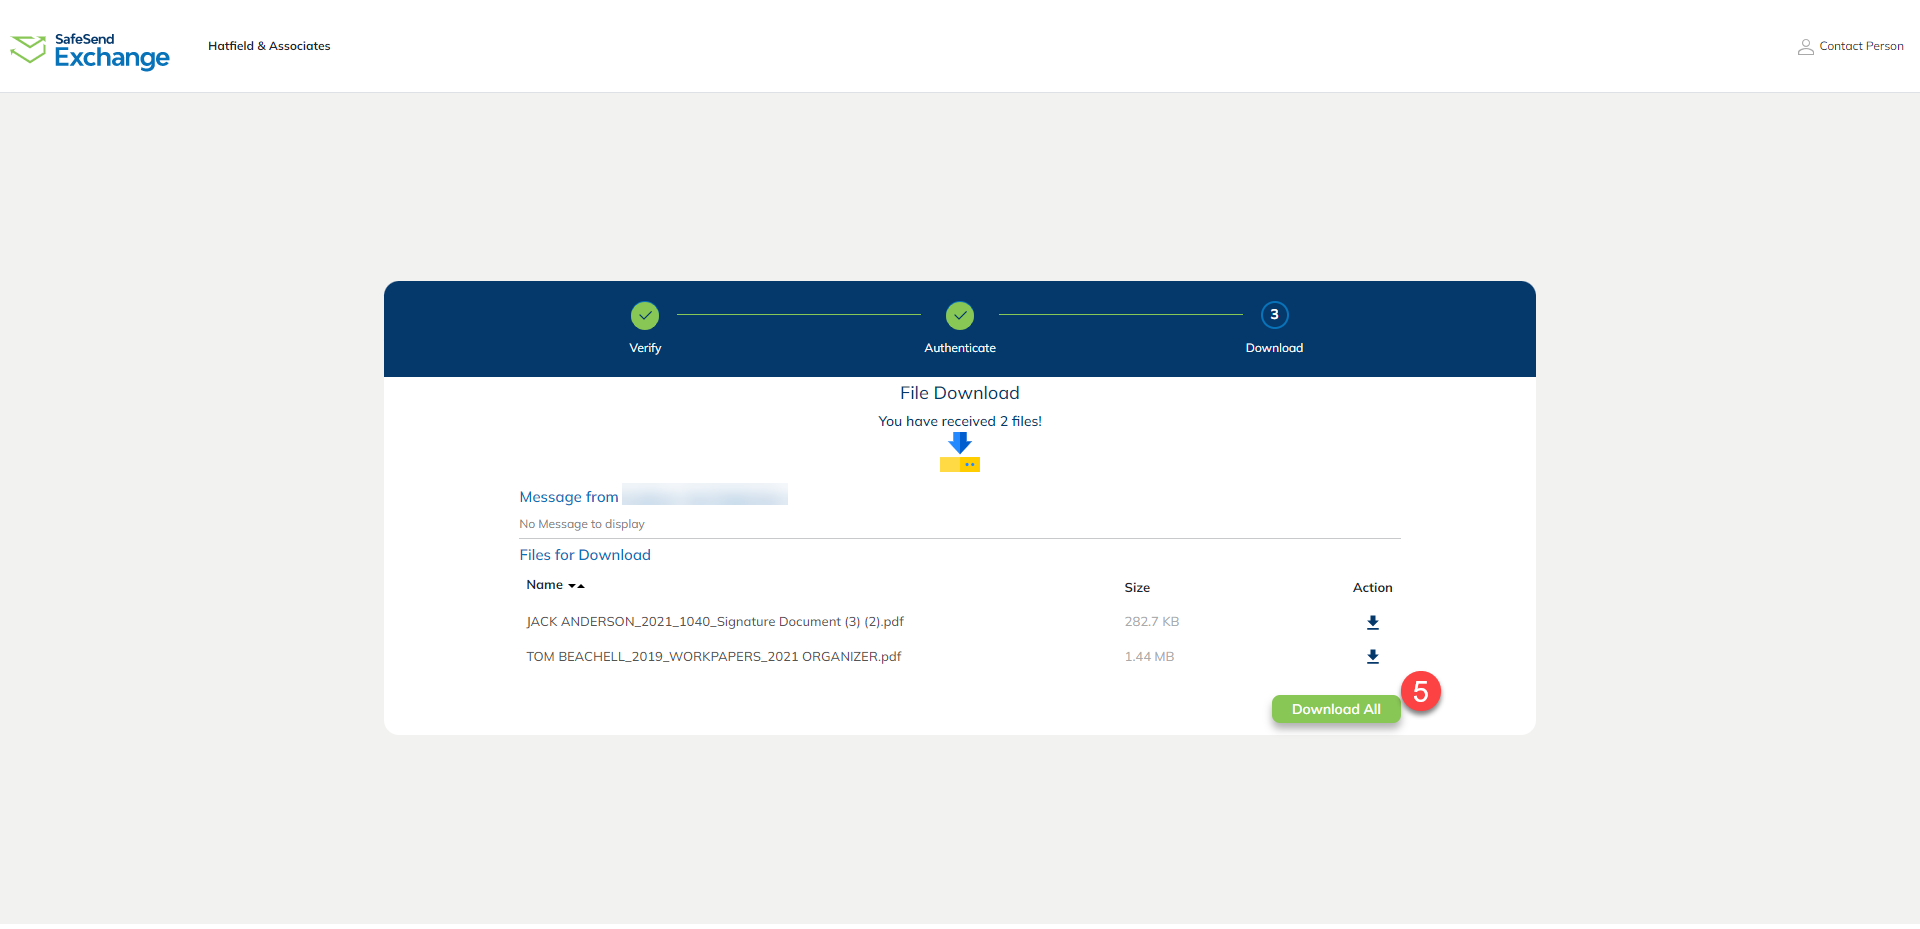
Task: Click the Verify step label to revisit it
Action: click(x=645, y=348)
